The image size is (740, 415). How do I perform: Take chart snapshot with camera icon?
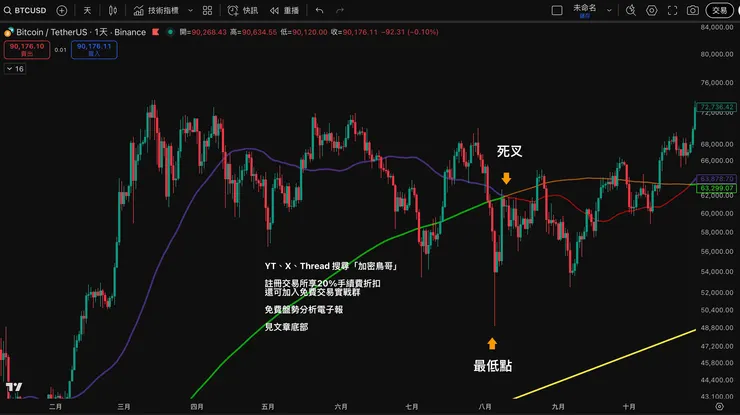[692, 10]
